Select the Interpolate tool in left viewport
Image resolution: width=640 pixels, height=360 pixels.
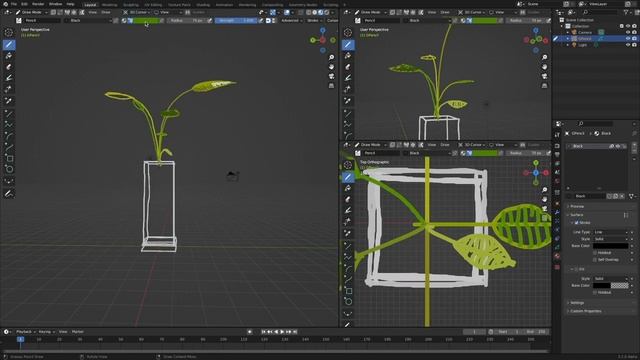(9, 181)
